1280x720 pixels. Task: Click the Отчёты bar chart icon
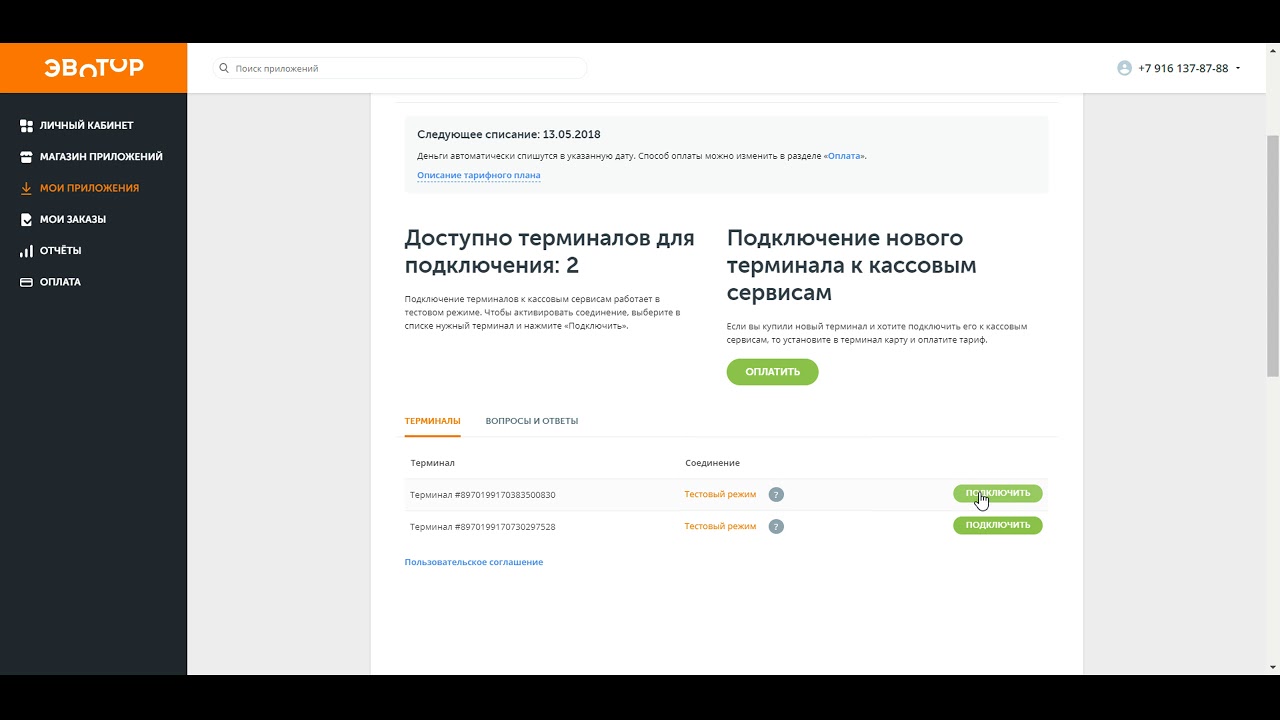(x=27, y=251)
